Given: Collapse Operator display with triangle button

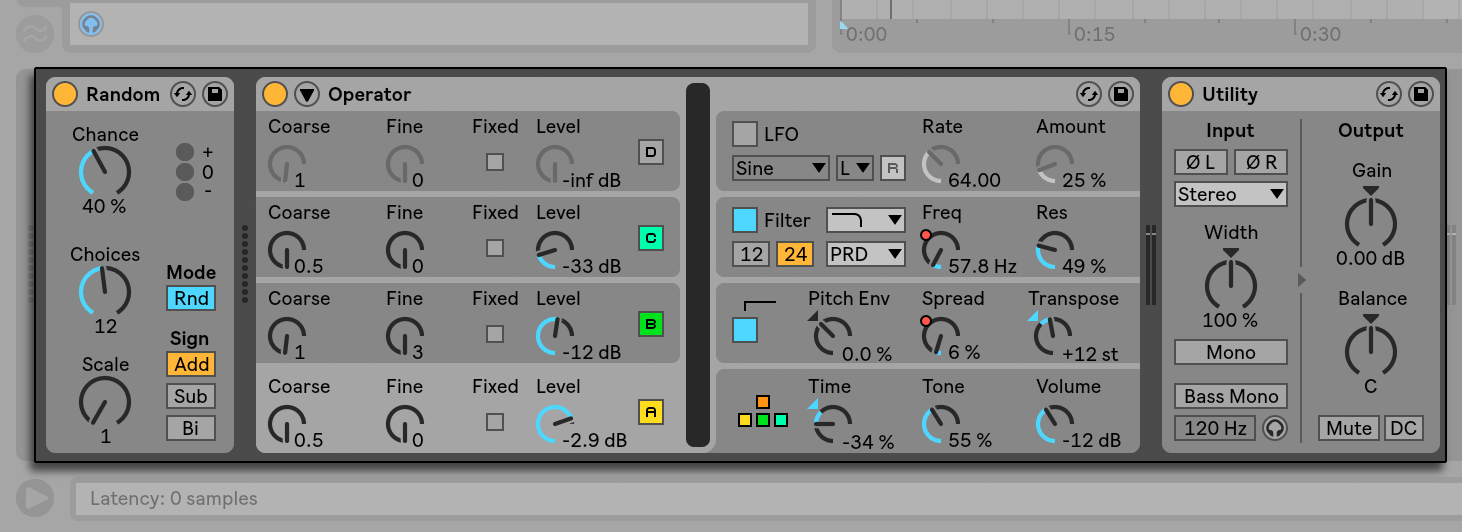Looking at the screenshot, I should [x=307, y=94].
